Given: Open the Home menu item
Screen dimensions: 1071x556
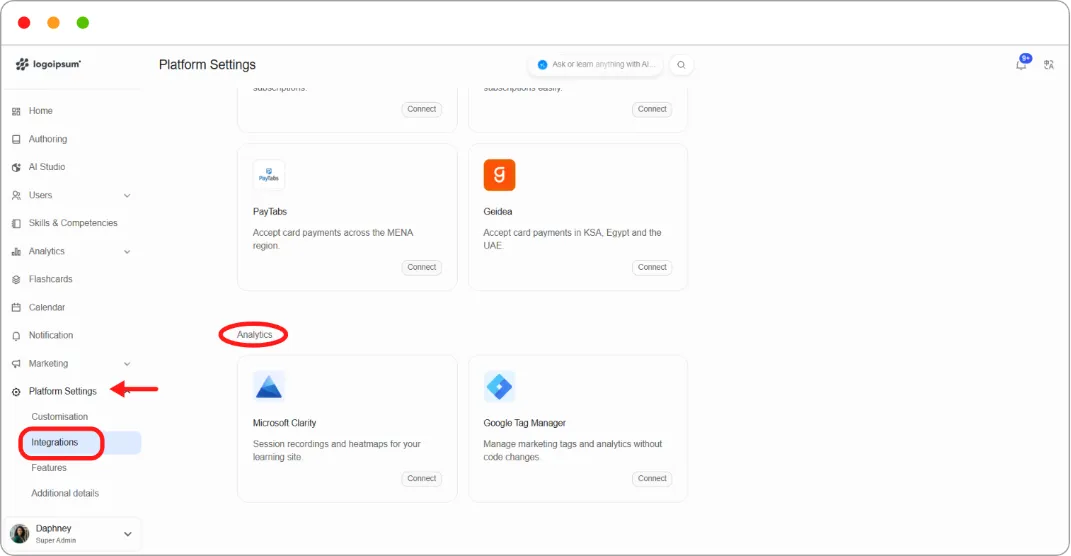Looking at the screenshot, I should [40, 111].
